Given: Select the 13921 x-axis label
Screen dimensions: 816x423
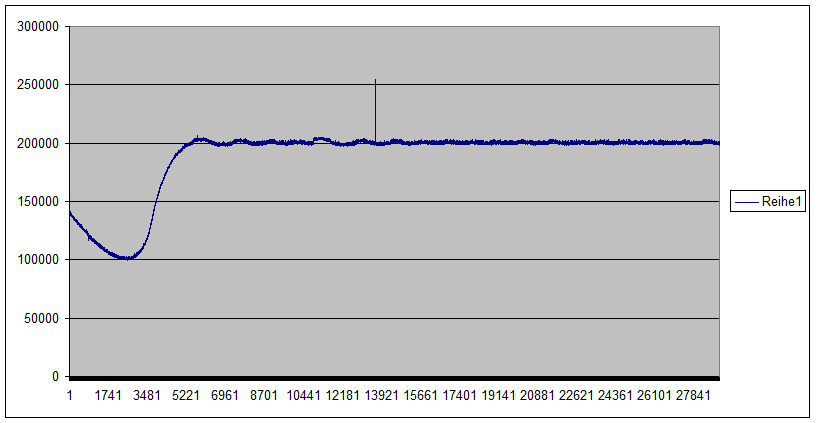Looking at the screenshot, I should point(379,396).
